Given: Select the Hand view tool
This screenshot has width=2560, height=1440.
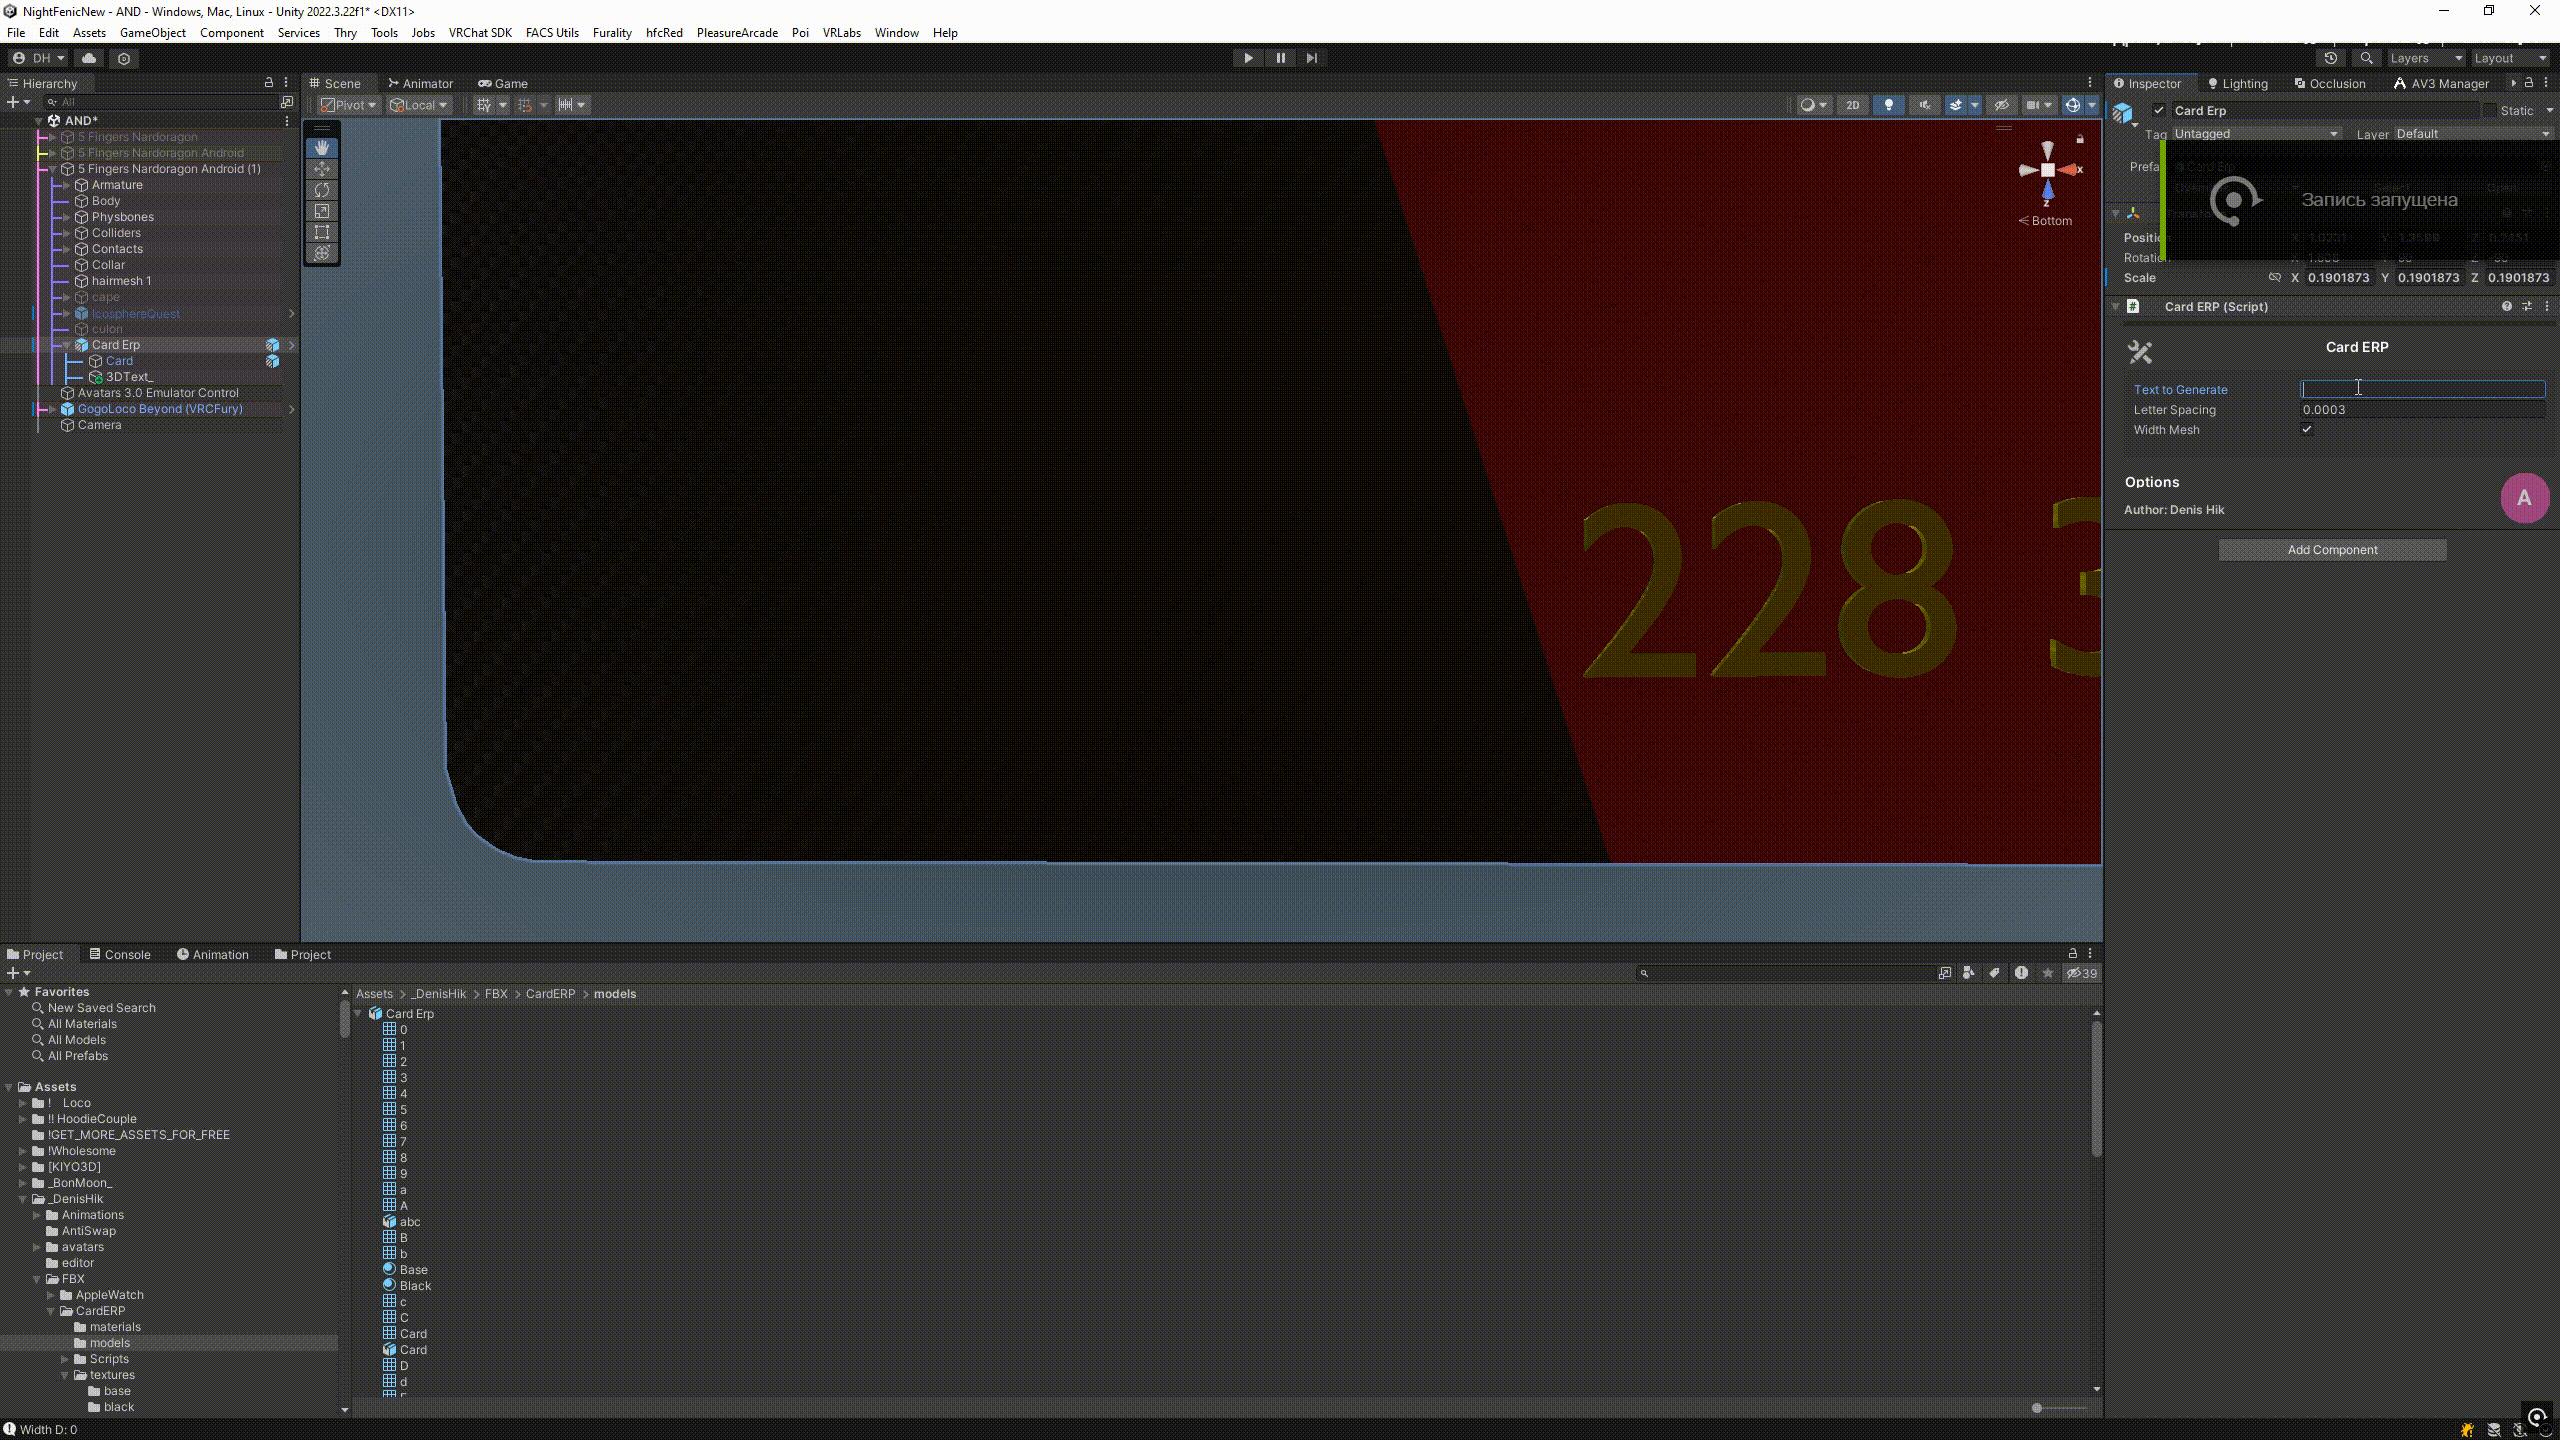Looking at the screenshot, I should tap(321, 148).
